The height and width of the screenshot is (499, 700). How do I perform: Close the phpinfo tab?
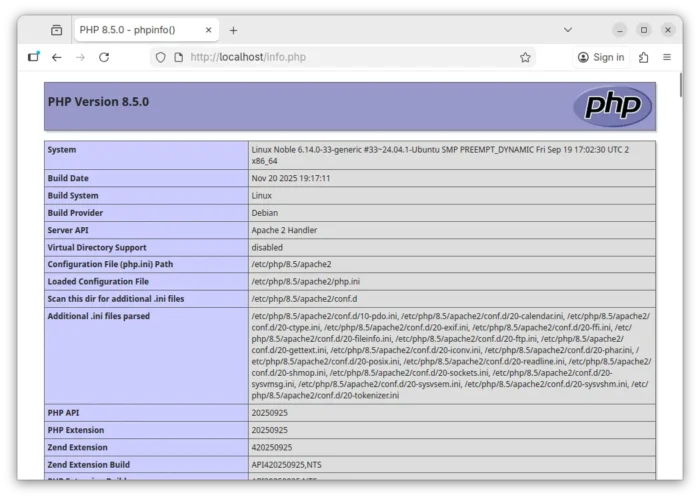(207, 30)
